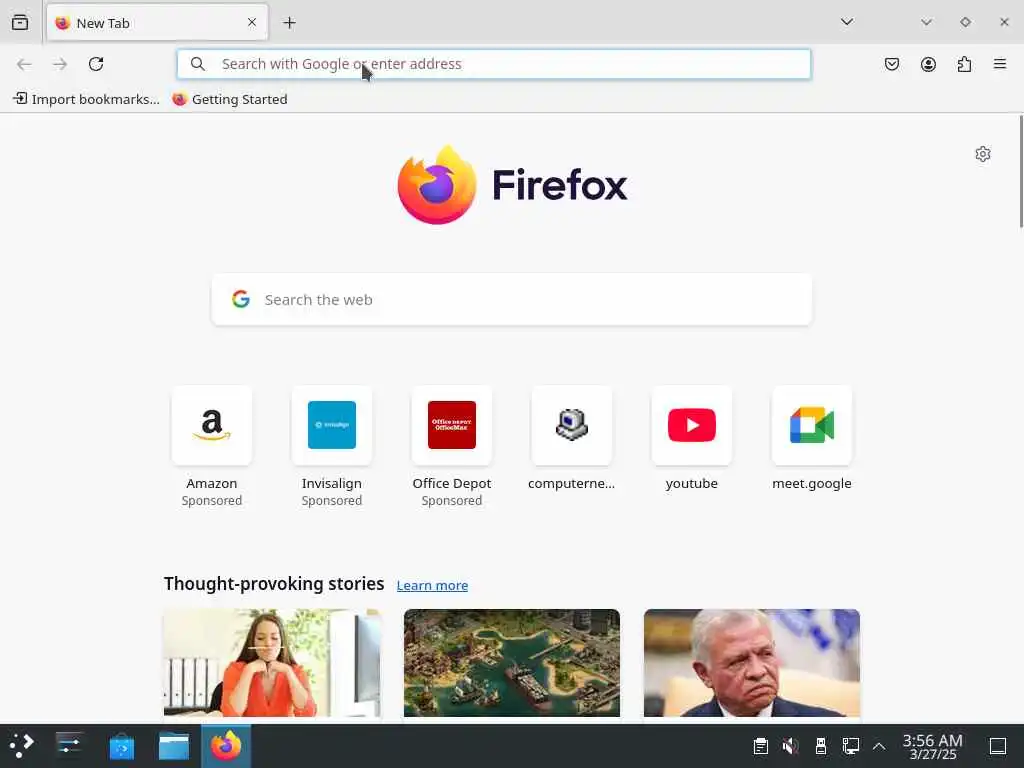Click the Google G icon in search box
The image size is (1024, 768).
(241, 299)
